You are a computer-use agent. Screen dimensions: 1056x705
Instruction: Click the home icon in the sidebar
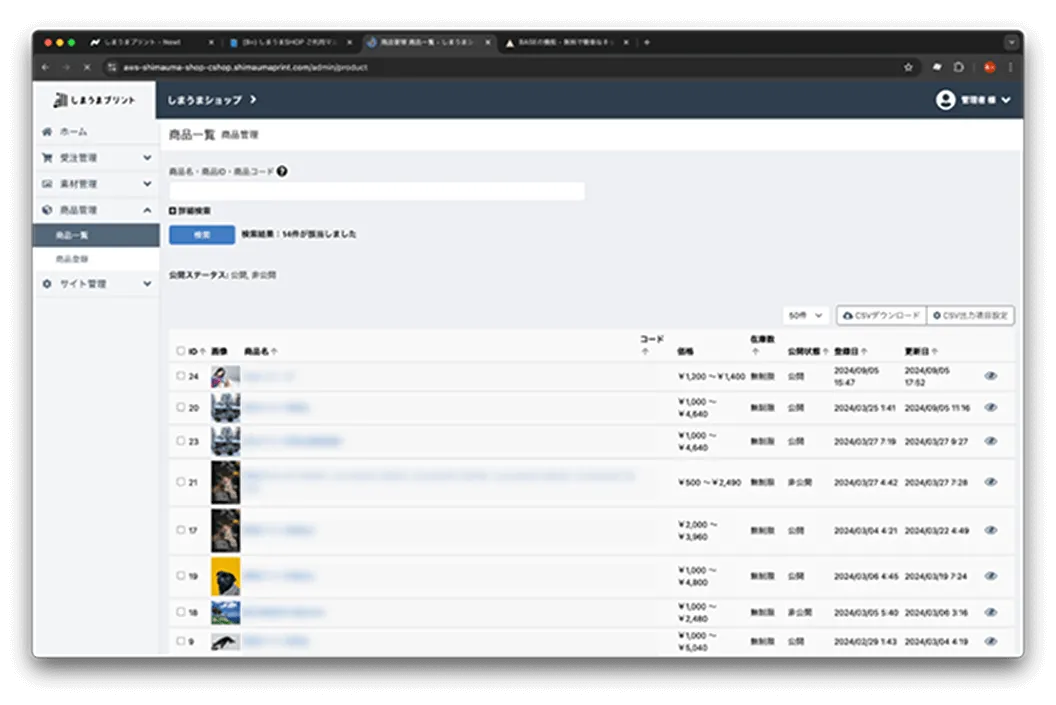(47, 132)
